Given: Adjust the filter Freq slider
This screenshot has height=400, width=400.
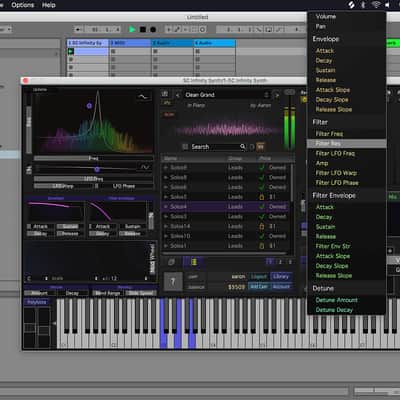Looking at the screenshot, I should (94, 158).
